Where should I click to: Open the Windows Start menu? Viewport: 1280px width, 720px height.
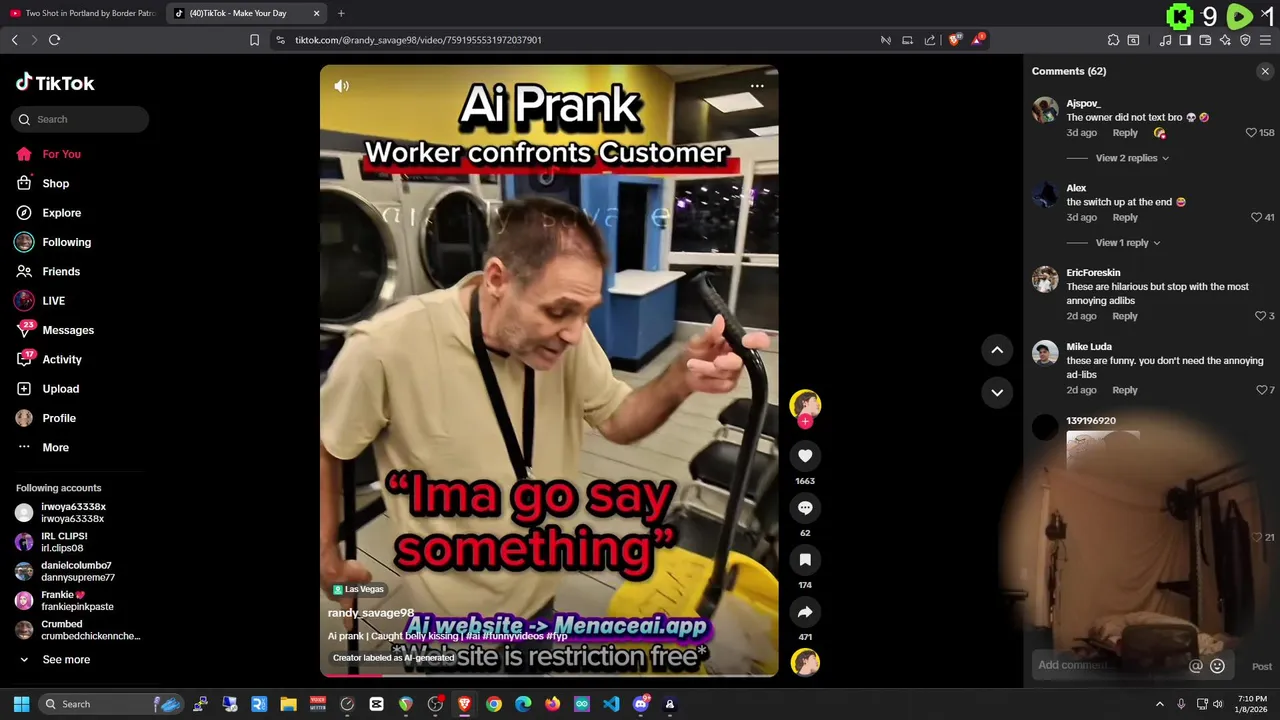21,704
